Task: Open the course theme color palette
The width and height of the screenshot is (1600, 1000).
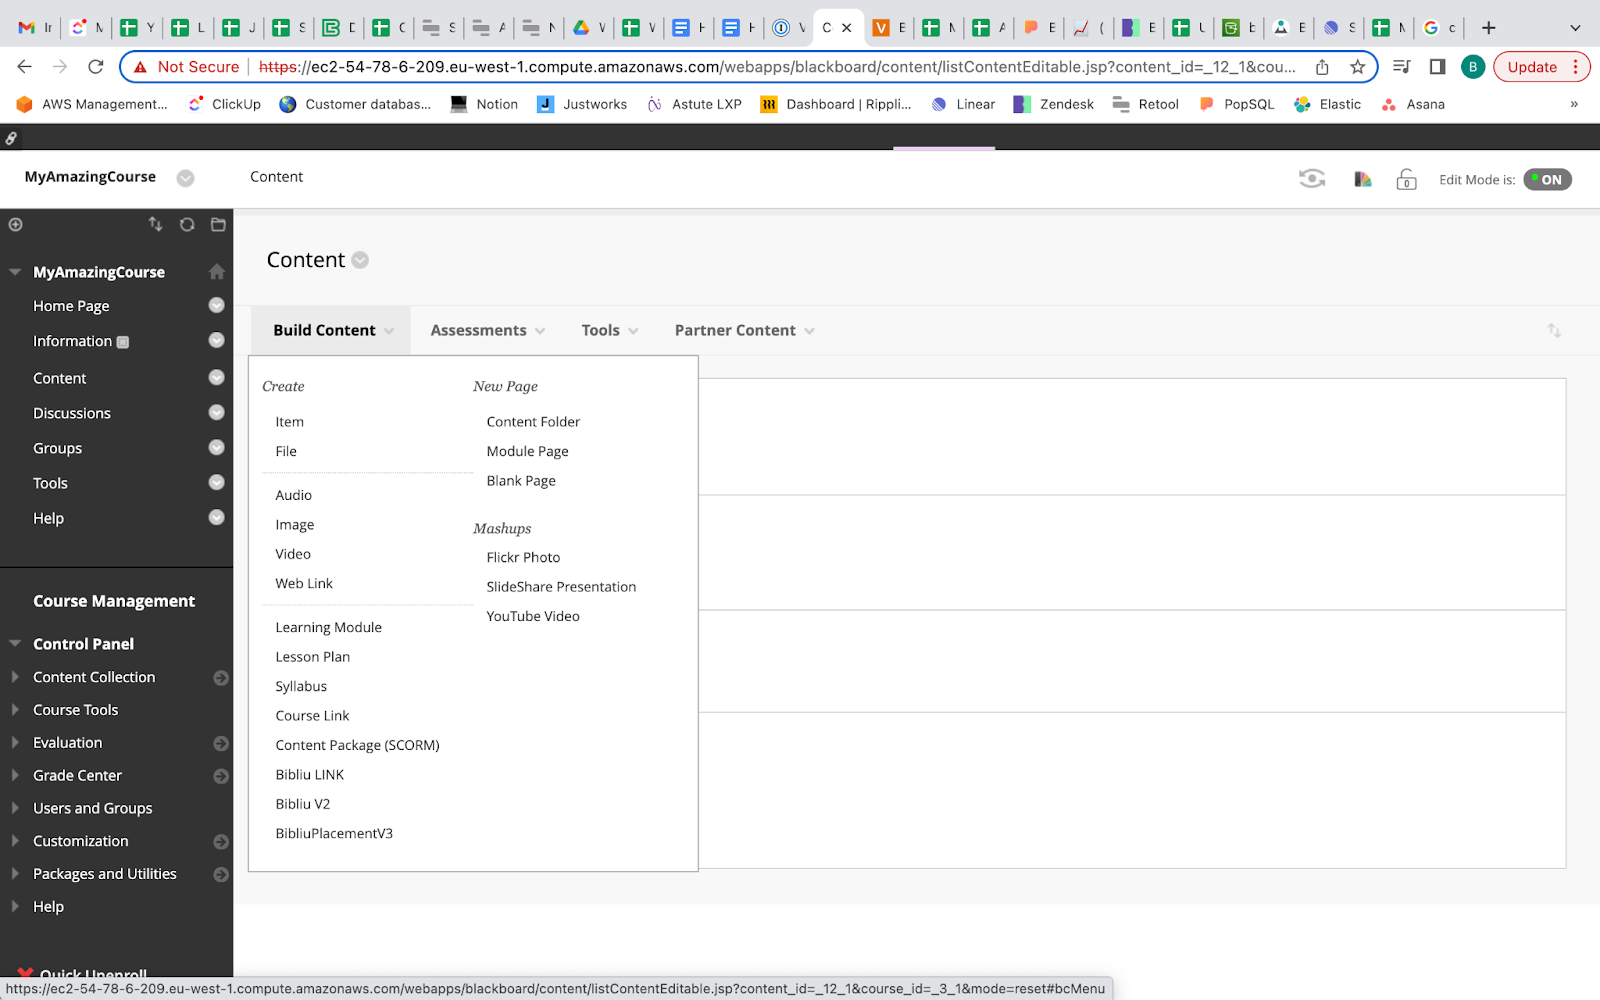Action: tap(1362, 179)
